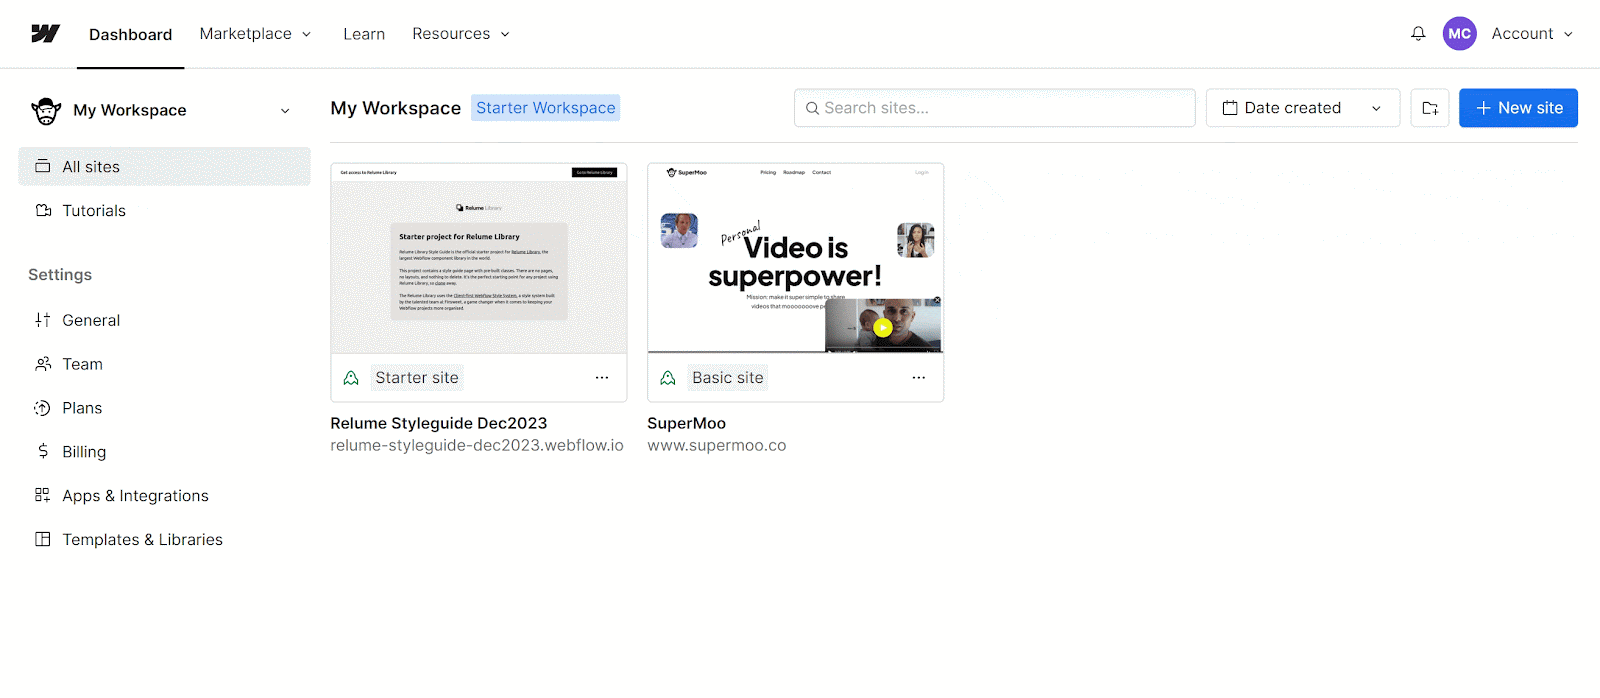Click the Billing dollar icon

click(x=43, y=451)
